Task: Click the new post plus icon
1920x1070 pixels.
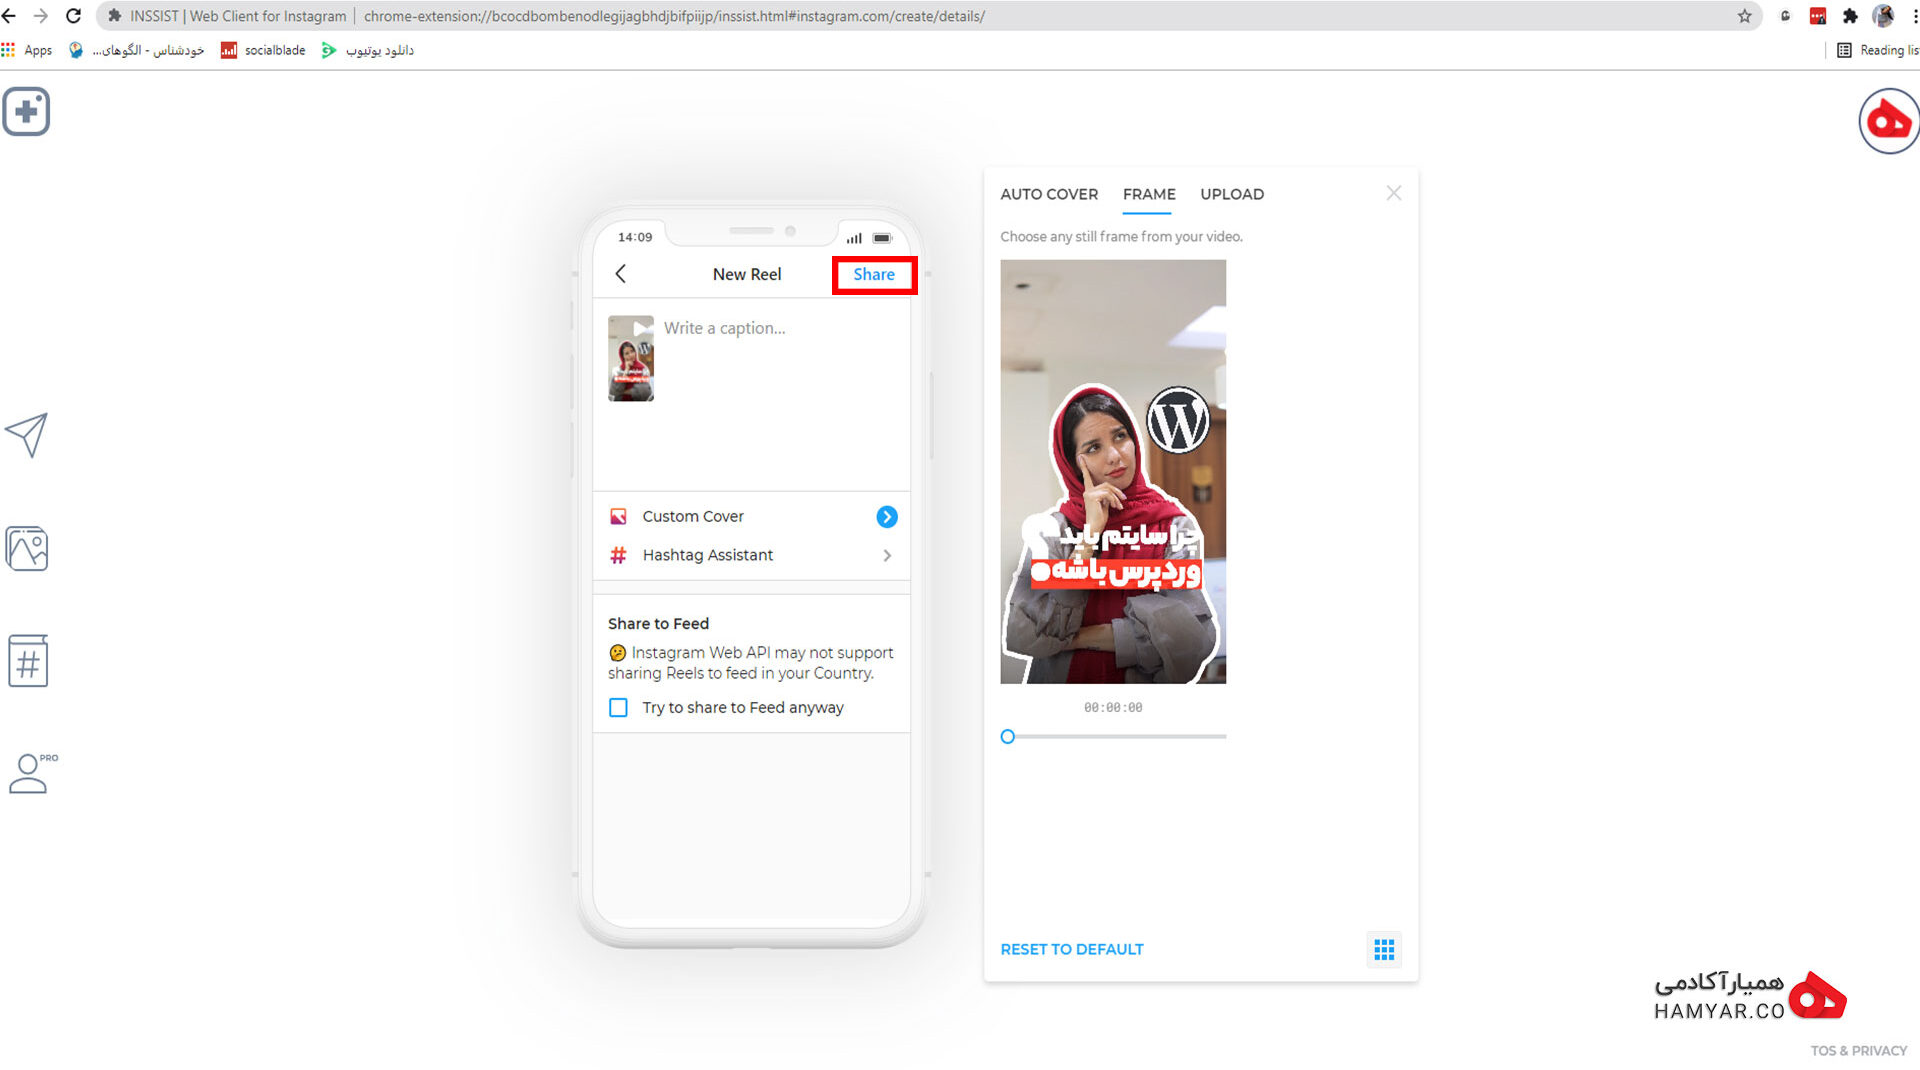Action: pos(26,112)
